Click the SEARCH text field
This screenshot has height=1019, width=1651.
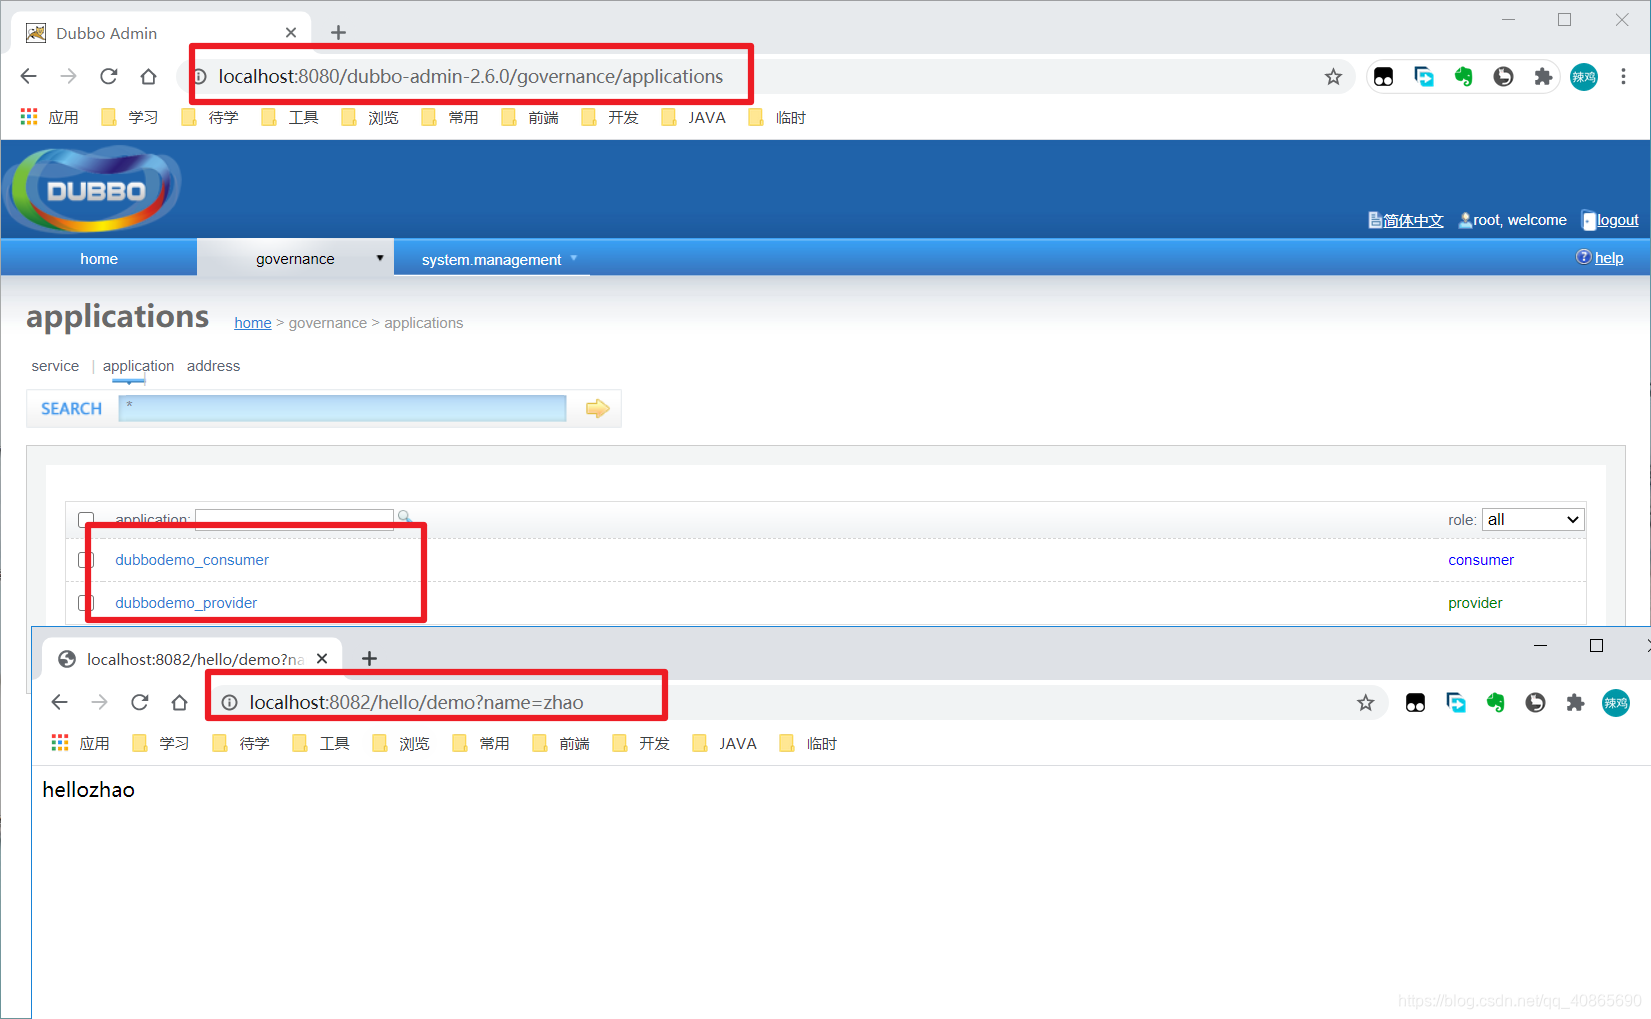pyautogui.click(x=342, y=408)
